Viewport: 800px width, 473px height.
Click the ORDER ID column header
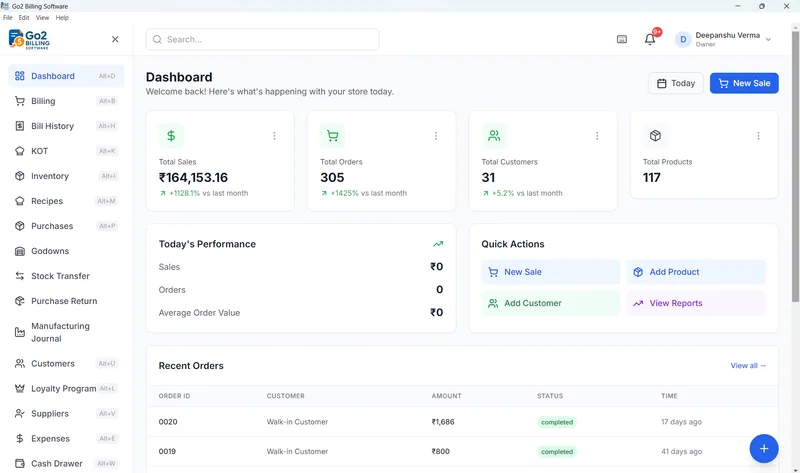tap(174, 396)
